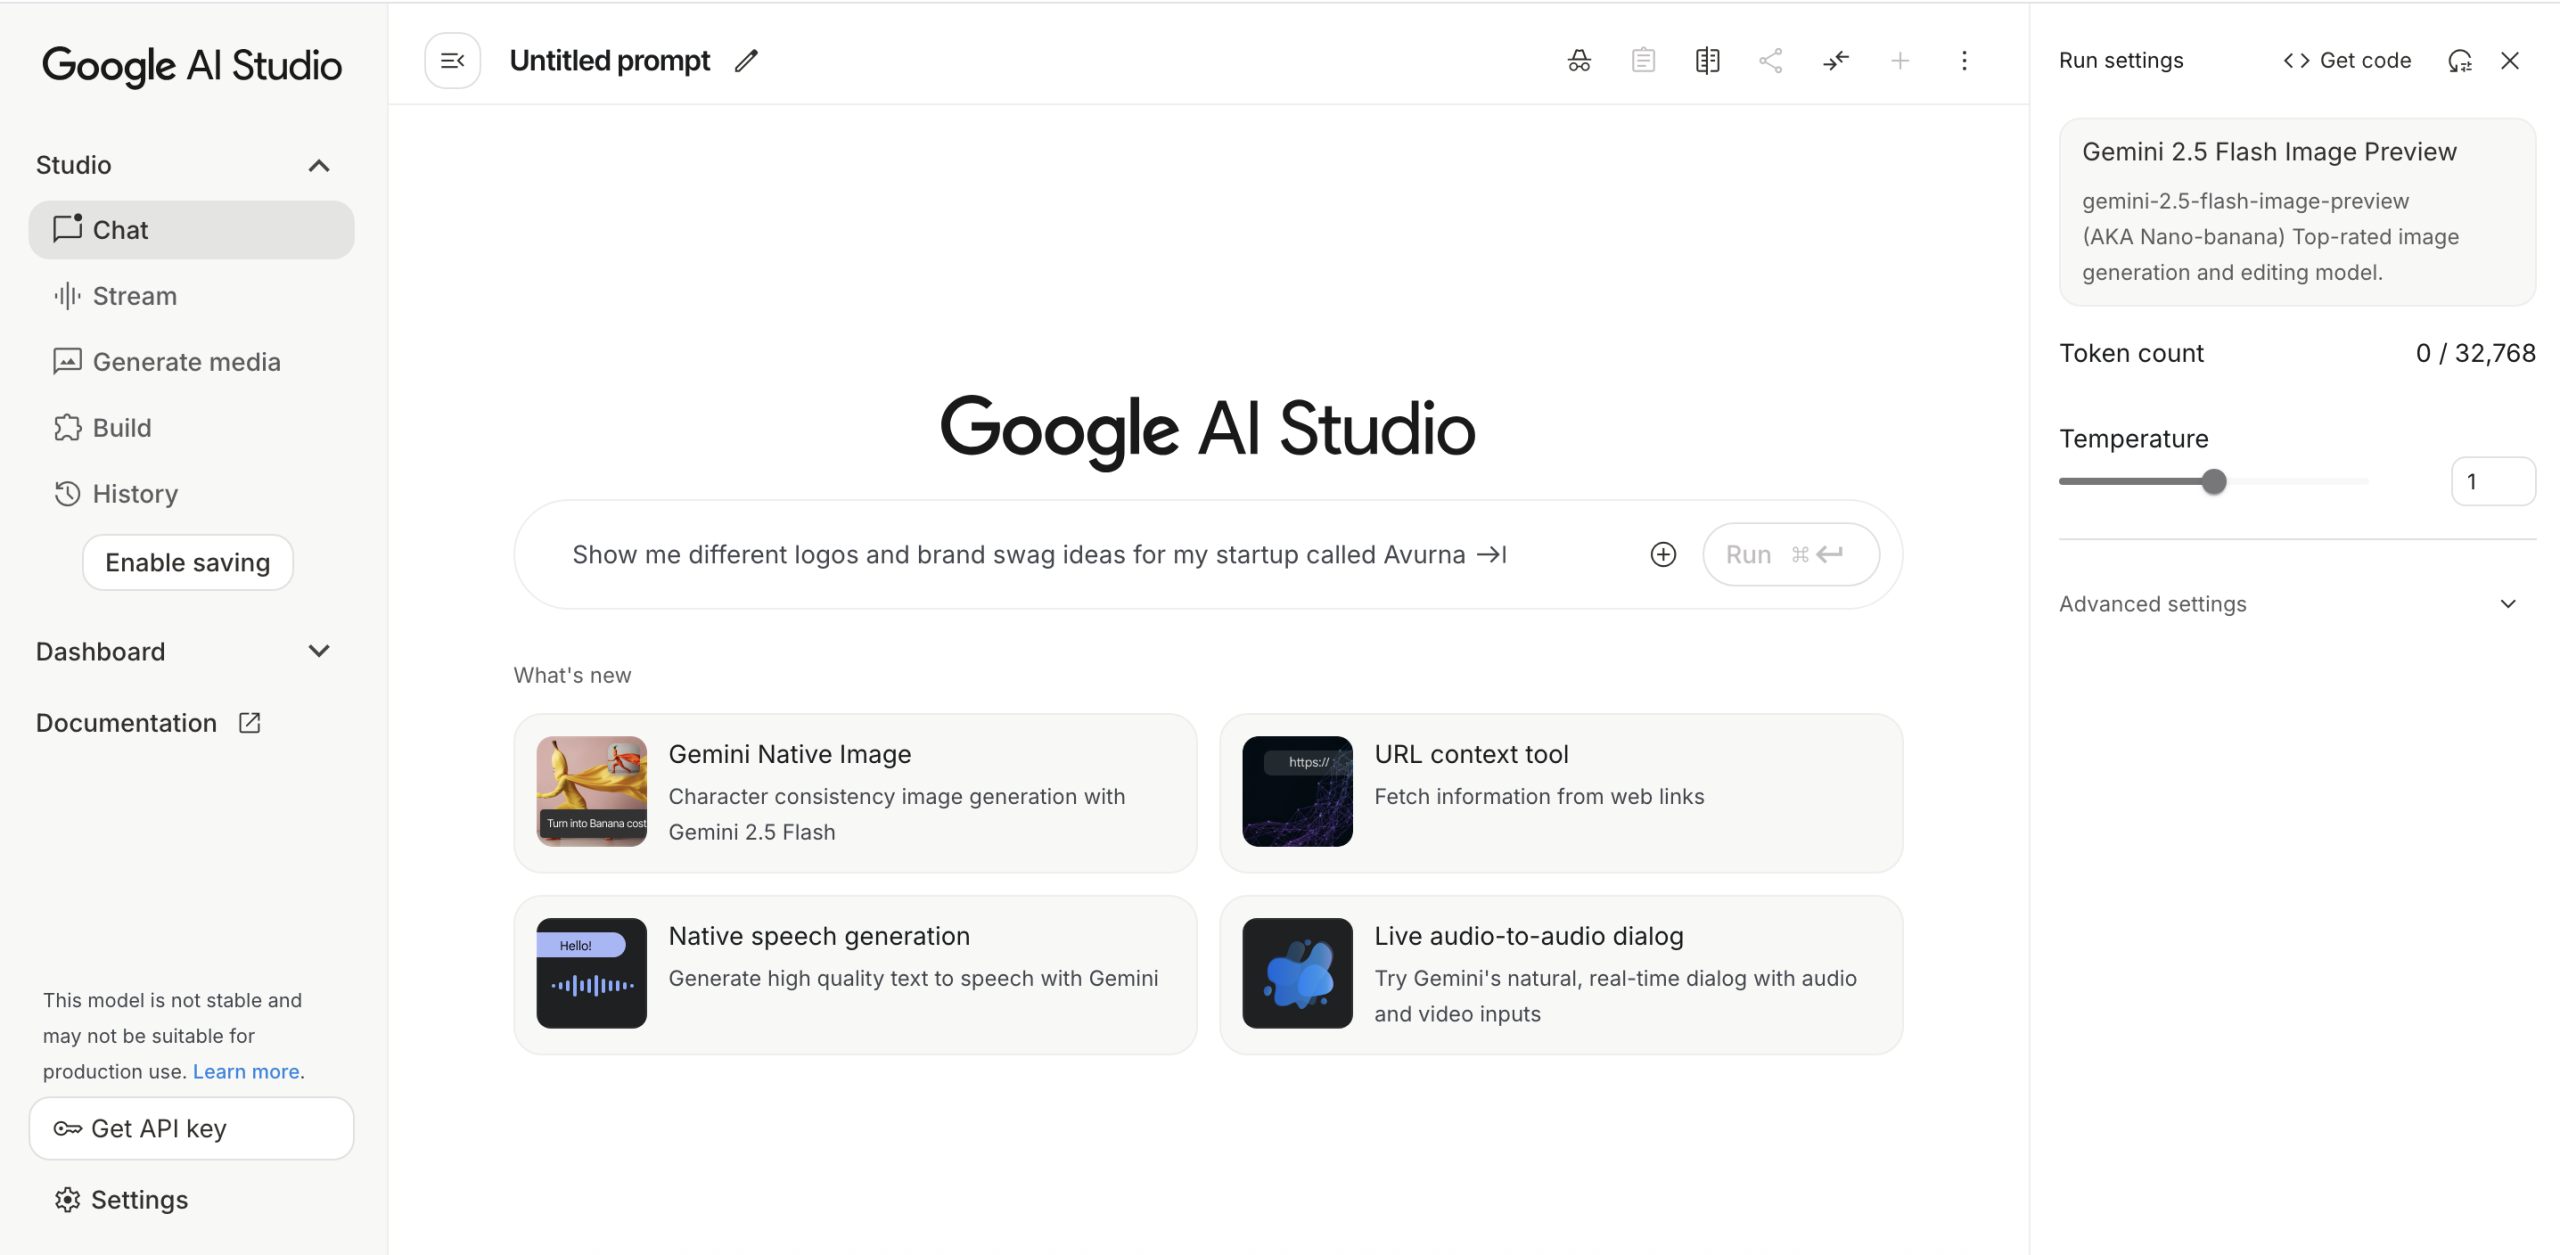Click the Google AI Studio sidebar logo
The width and height of the screenshot is (2560, 1255).
(192, 66)
